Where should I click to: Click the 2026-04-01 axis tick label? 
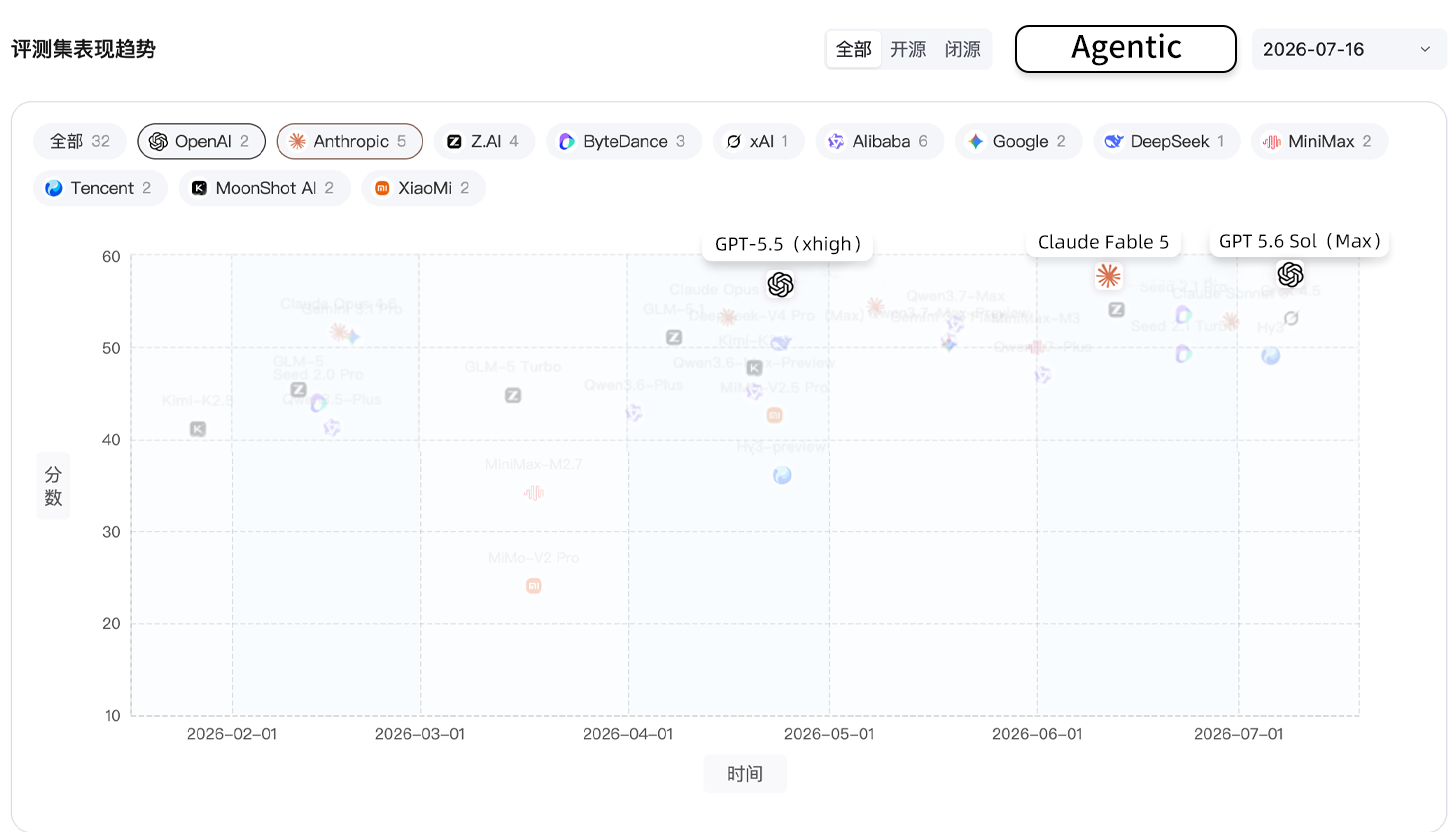628,734
